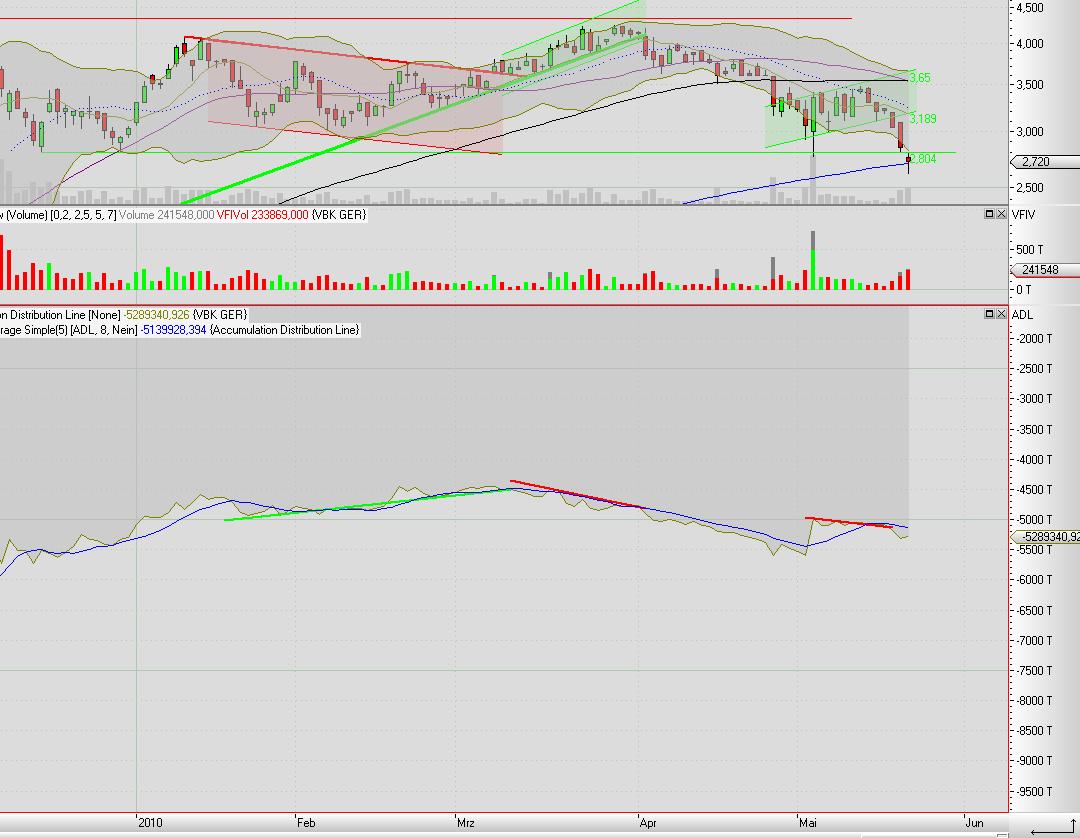The width and height of the screenshot is (1080, 838).
Task: Click the 0 T volume scale tick
Action: point(1023,290)
